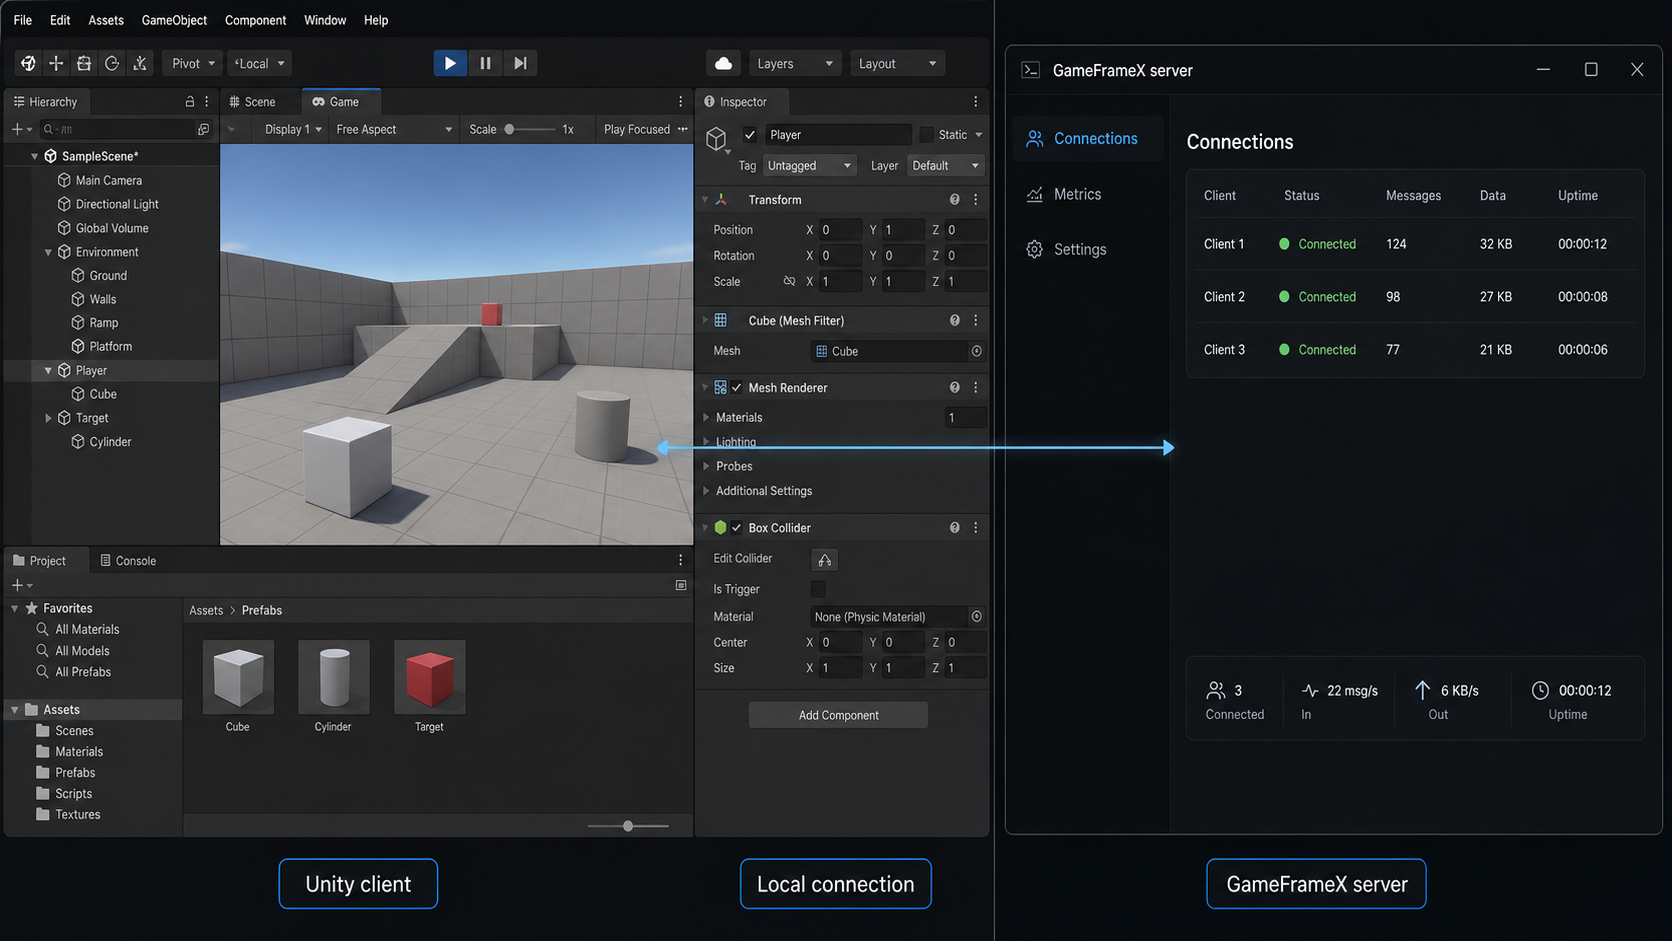Open the GameObject menu
The height and width of the screenshot is (941, 1672).
pos(174,20)
